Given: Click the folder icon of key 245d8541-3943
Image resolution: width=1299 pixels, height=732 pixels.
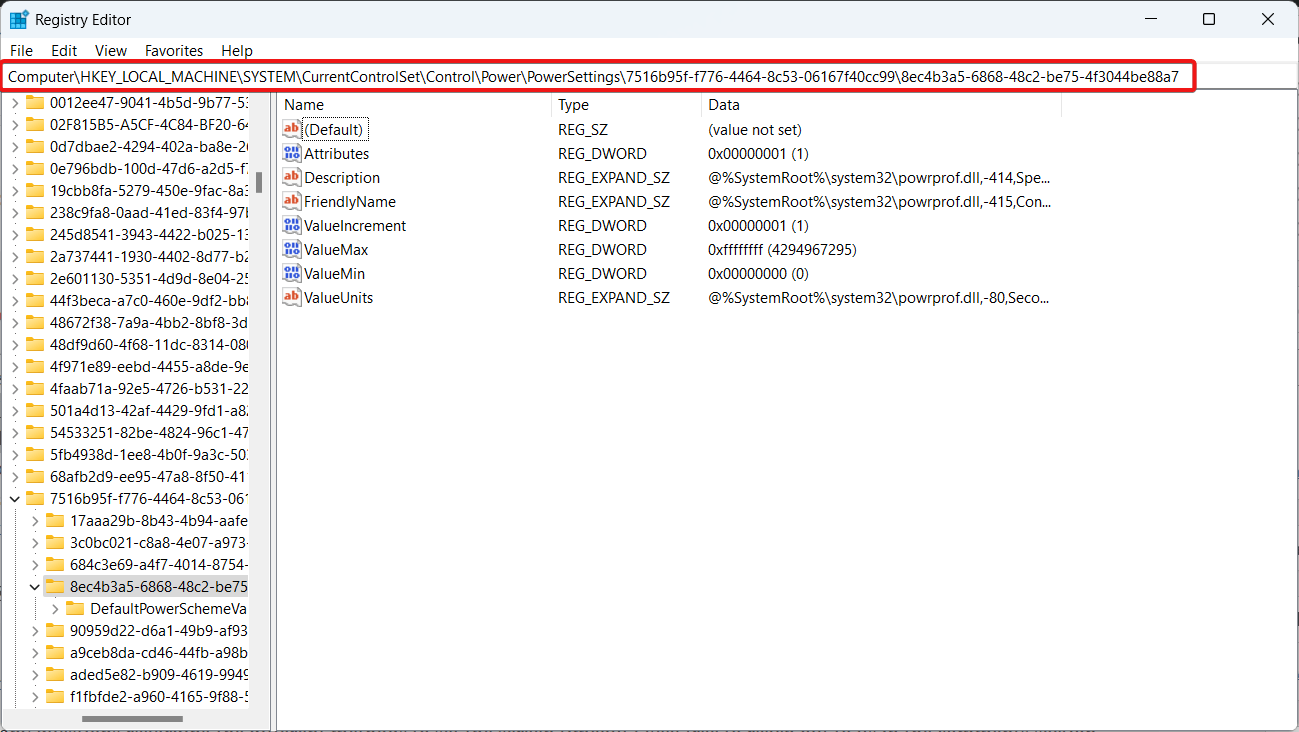Looking at the screenshot, I should (x=35, y=234).
